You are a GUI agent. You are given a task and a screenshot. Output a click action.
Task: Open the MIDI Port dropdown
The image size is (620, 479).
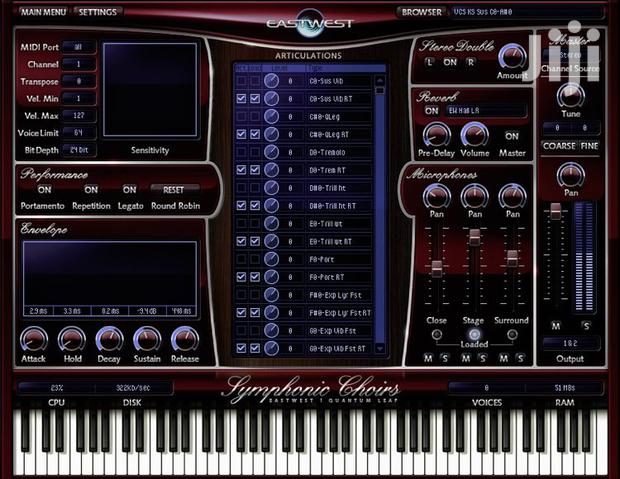pyautogui.click(x=78, y=47)
